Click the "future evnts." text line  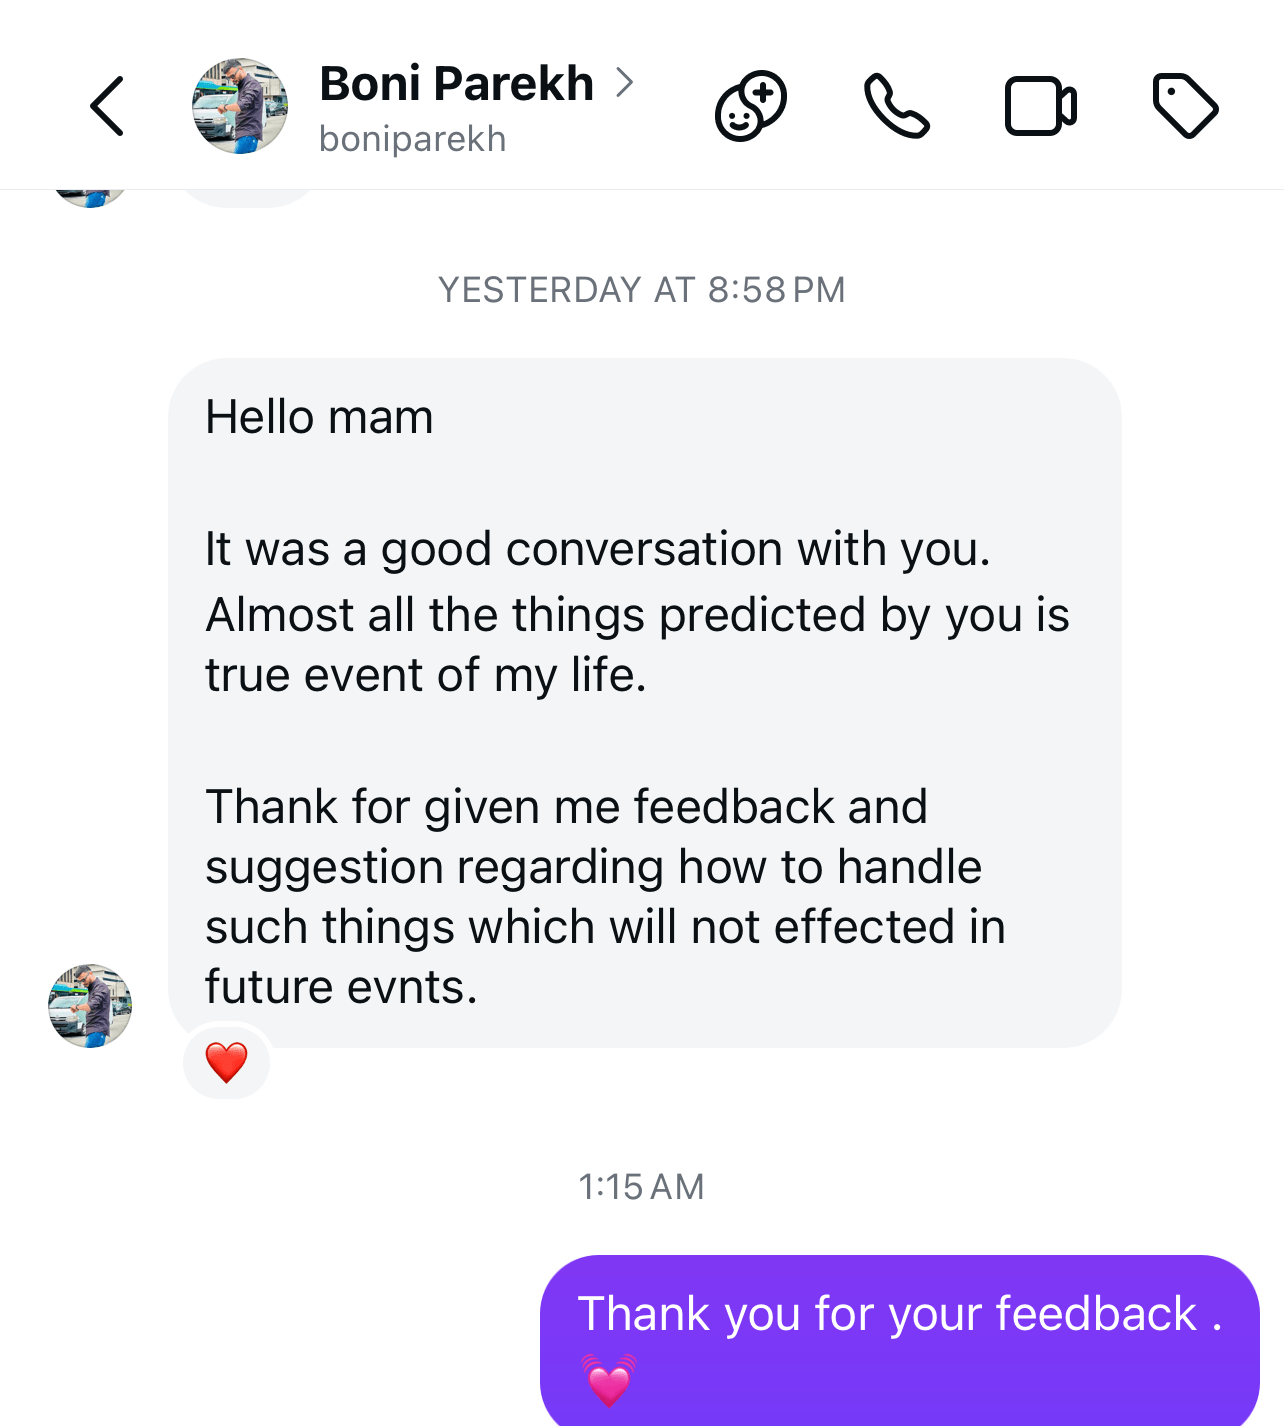pyautogui.click(x=341, y=987)
